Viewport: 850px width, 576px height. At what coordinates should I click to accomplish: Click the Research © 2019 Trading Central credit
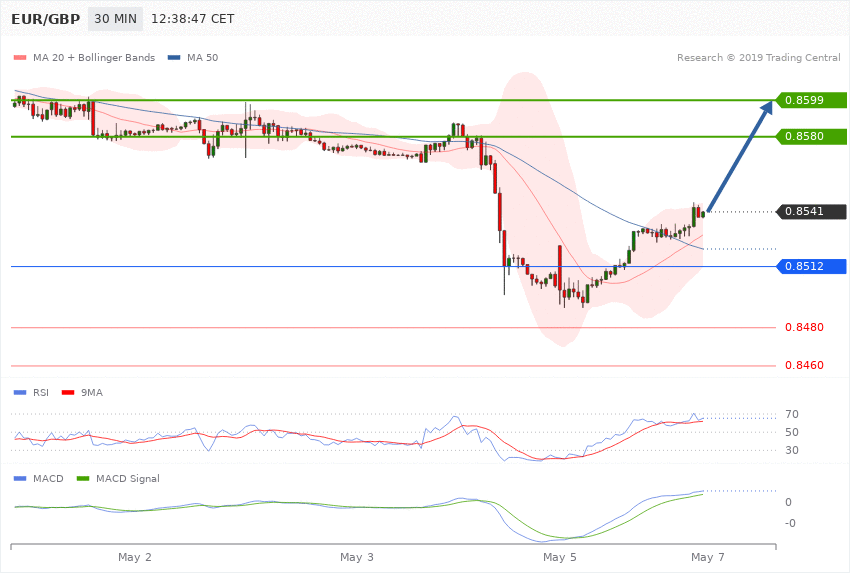[x=758, y=57]
